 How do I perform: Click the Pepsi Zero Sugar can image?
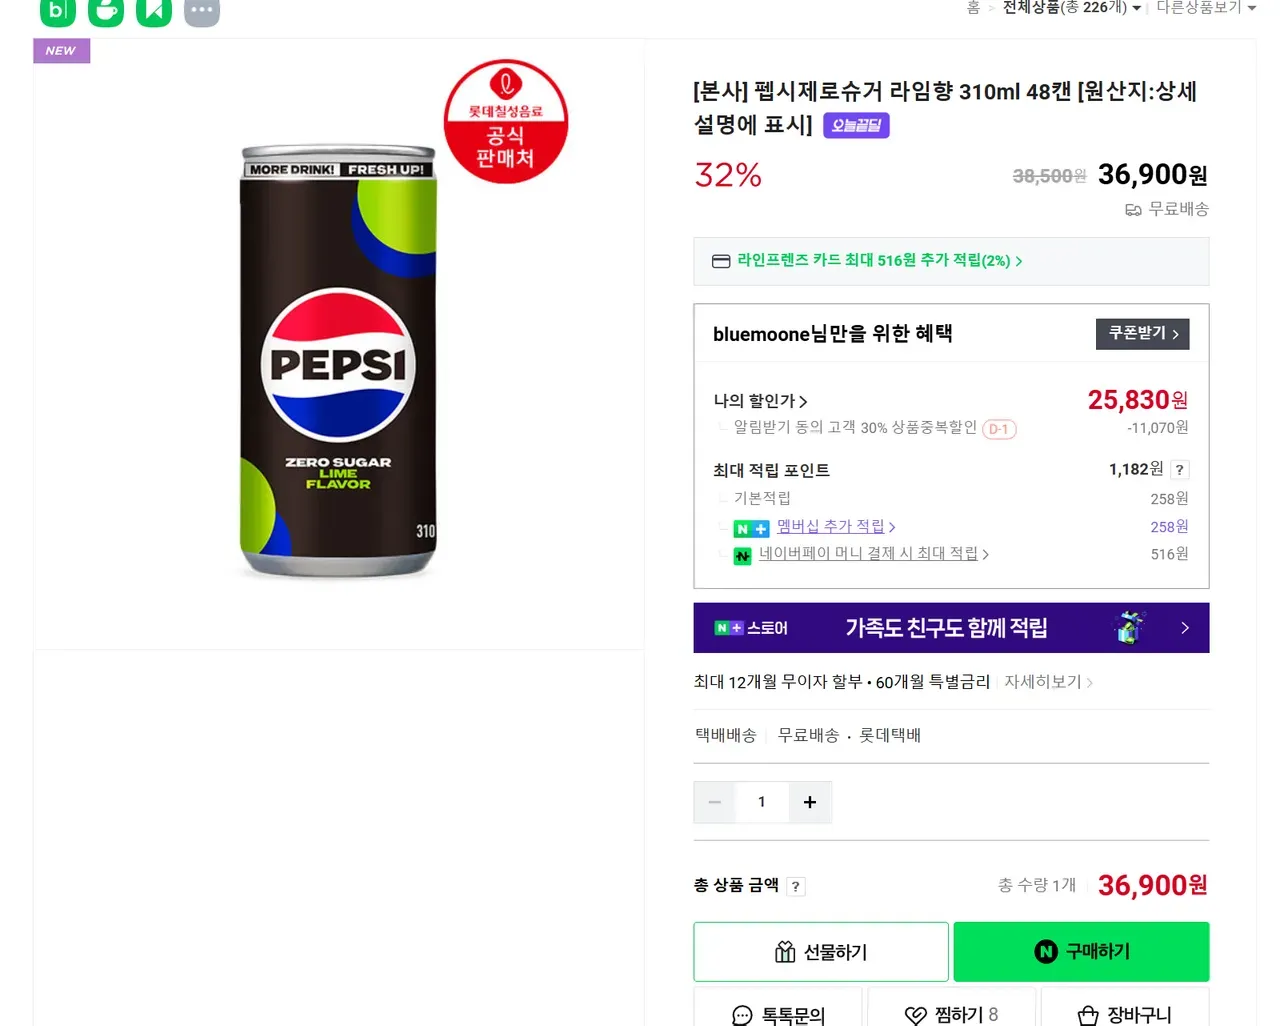tap(338, 360)
